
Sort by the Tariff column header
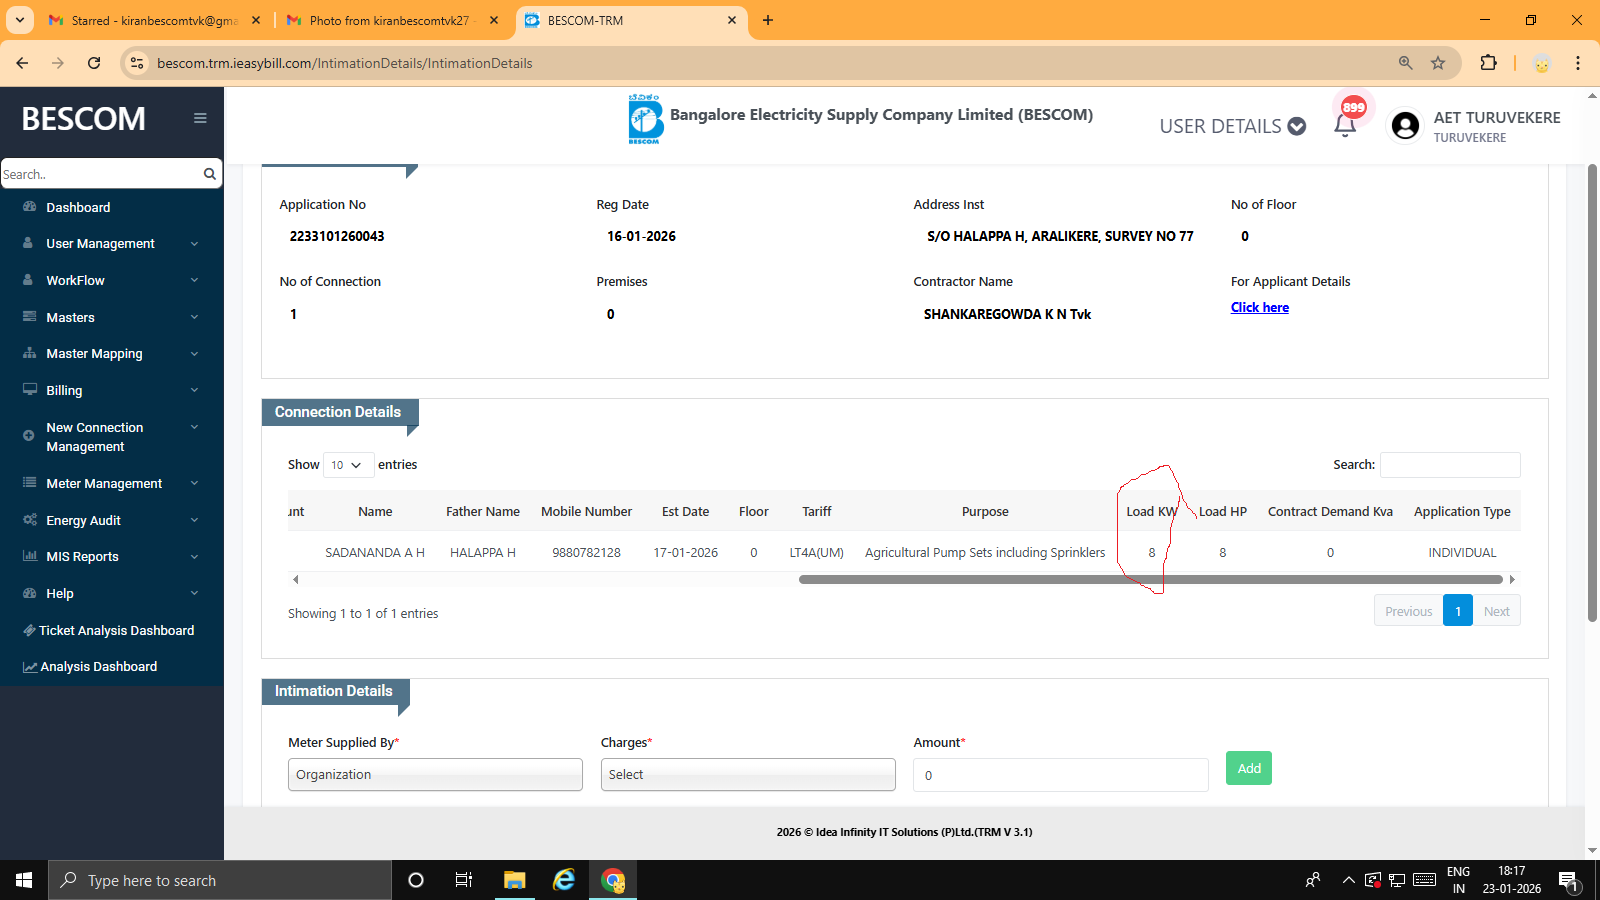point(817,511)
